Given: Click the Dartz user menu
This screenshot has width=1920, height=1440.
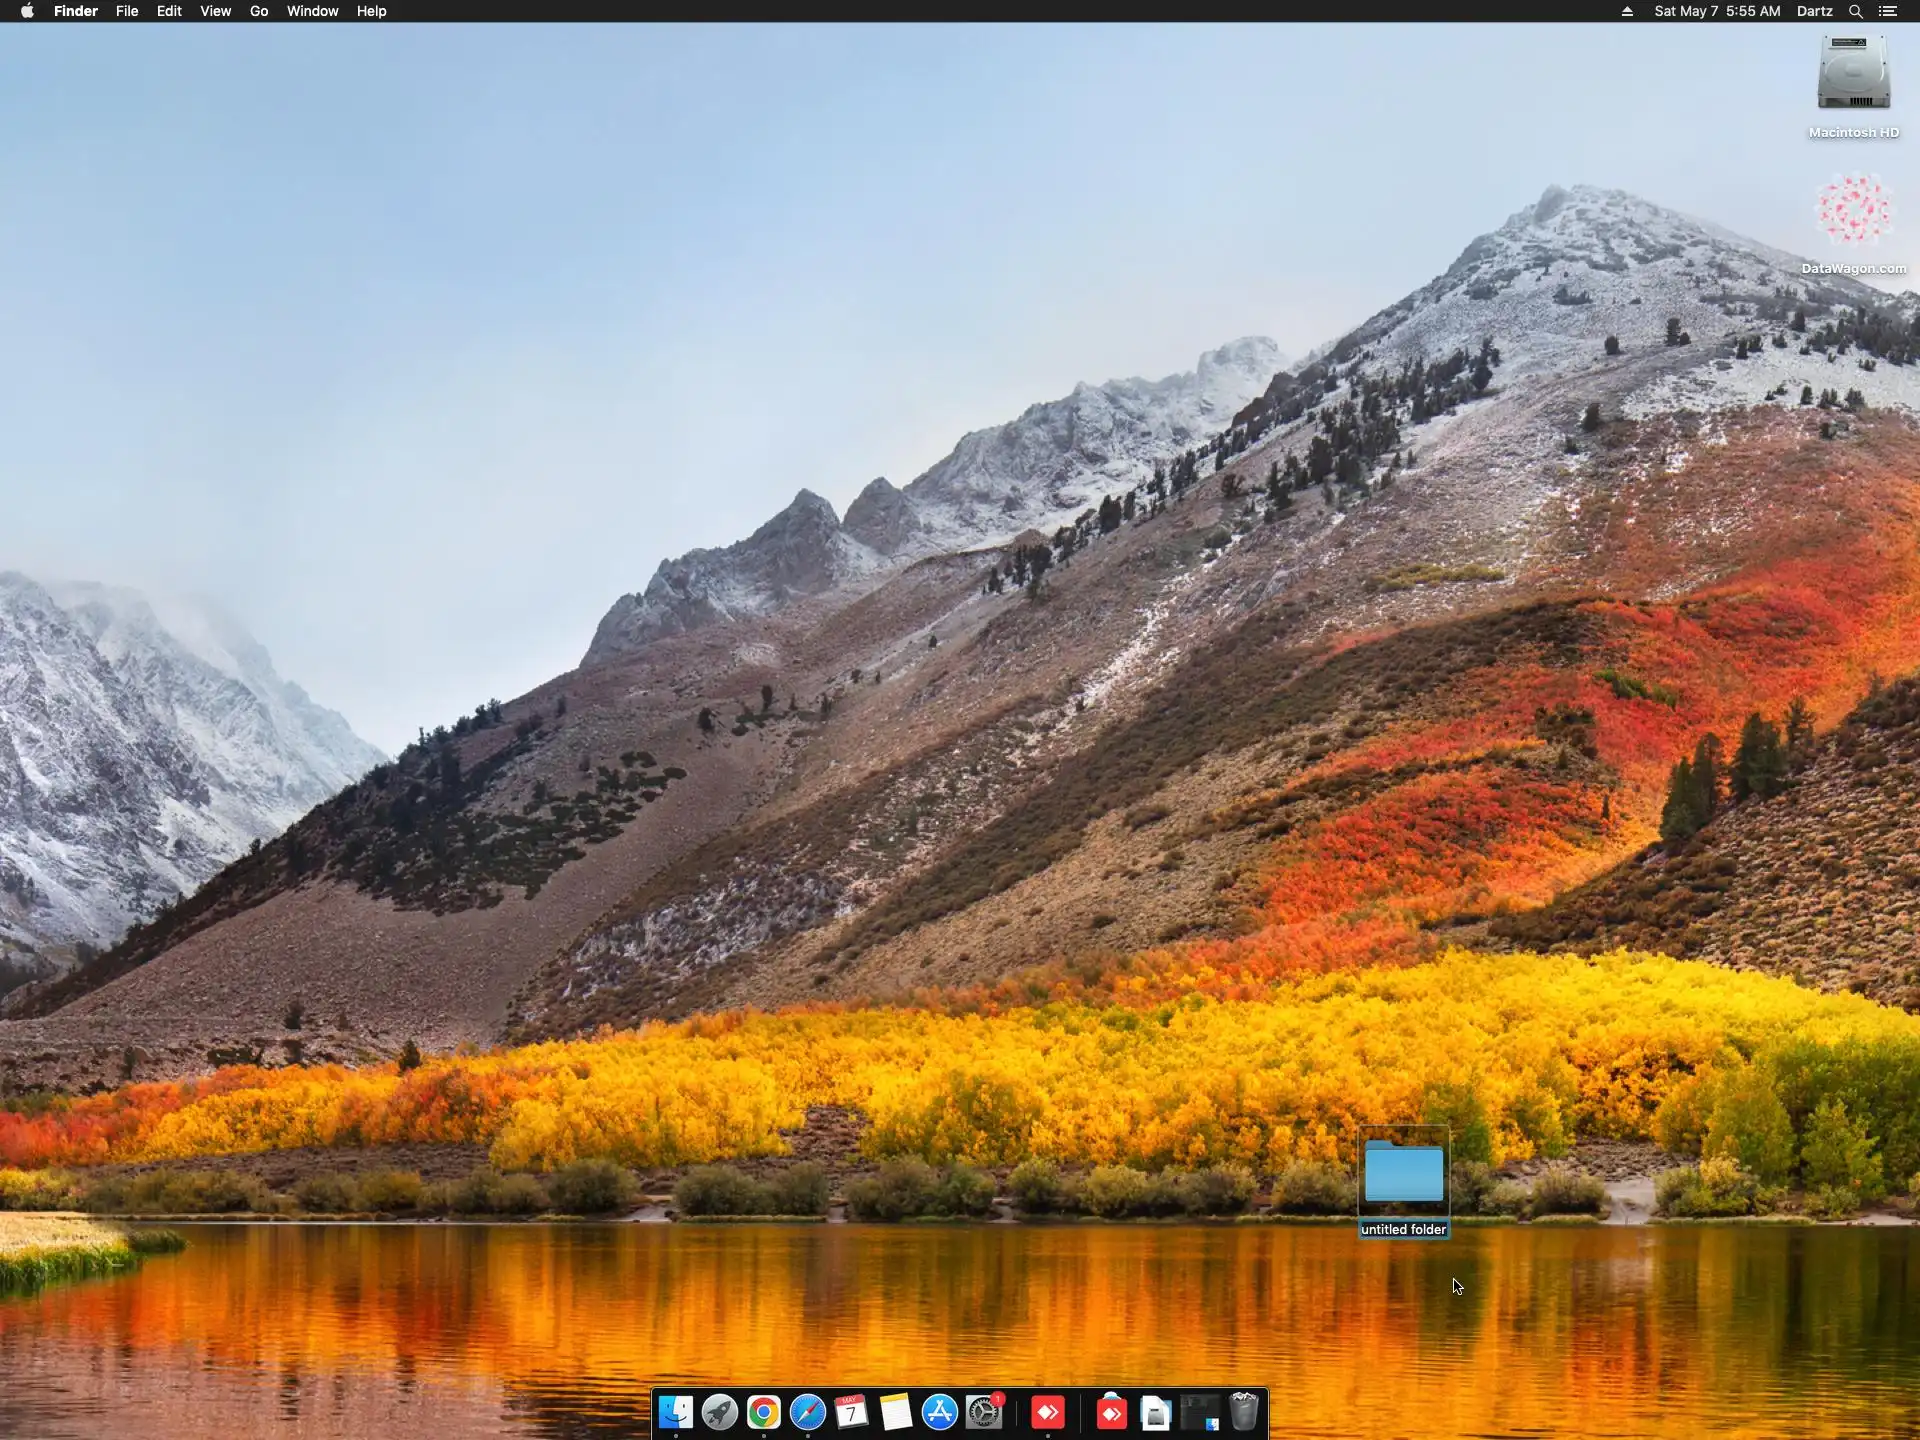Looking at the screenshot, I should 1814,11.
